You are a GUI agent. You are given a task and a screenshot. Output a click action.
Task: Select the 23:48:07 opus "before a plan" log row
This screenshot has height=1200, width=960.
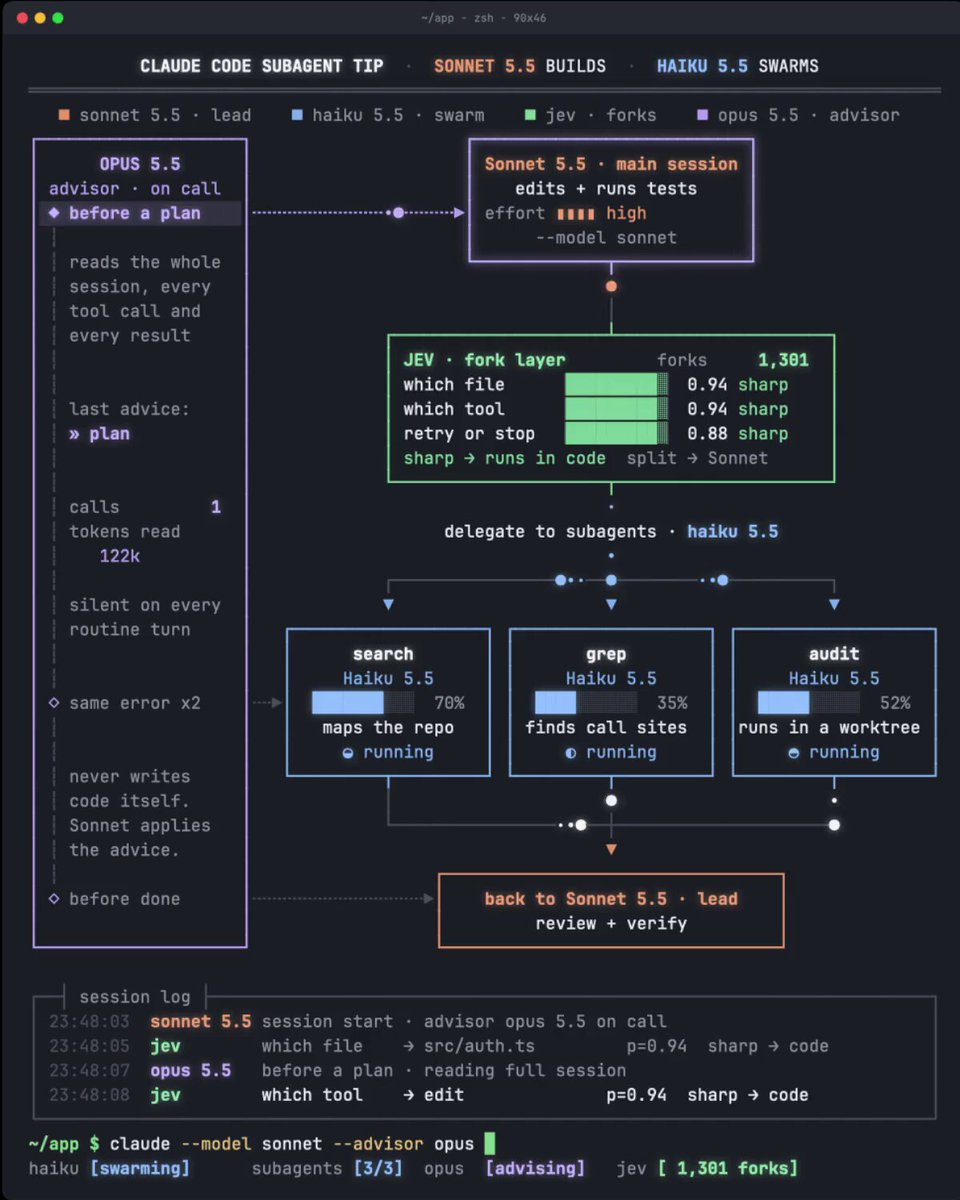[338, 1071]
